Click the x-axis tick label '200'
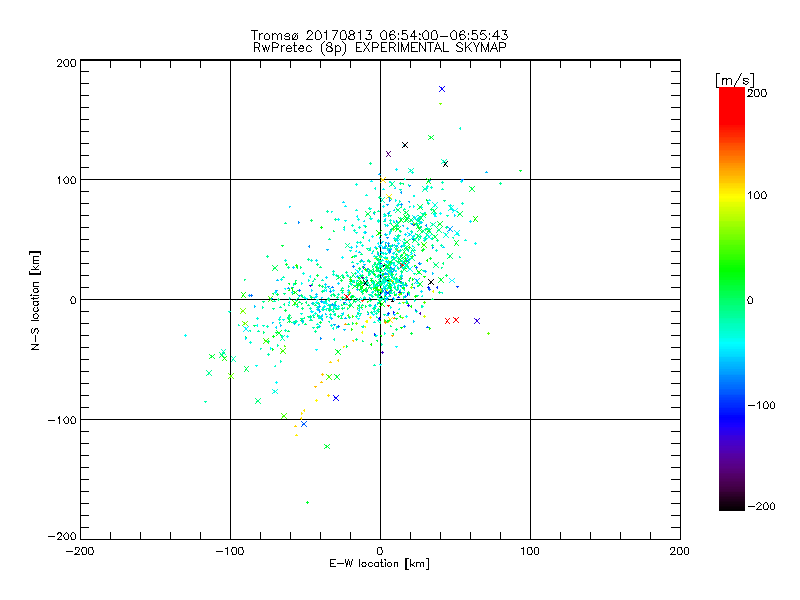This screenshot has width=800, height=600. [x=680, y=551]
